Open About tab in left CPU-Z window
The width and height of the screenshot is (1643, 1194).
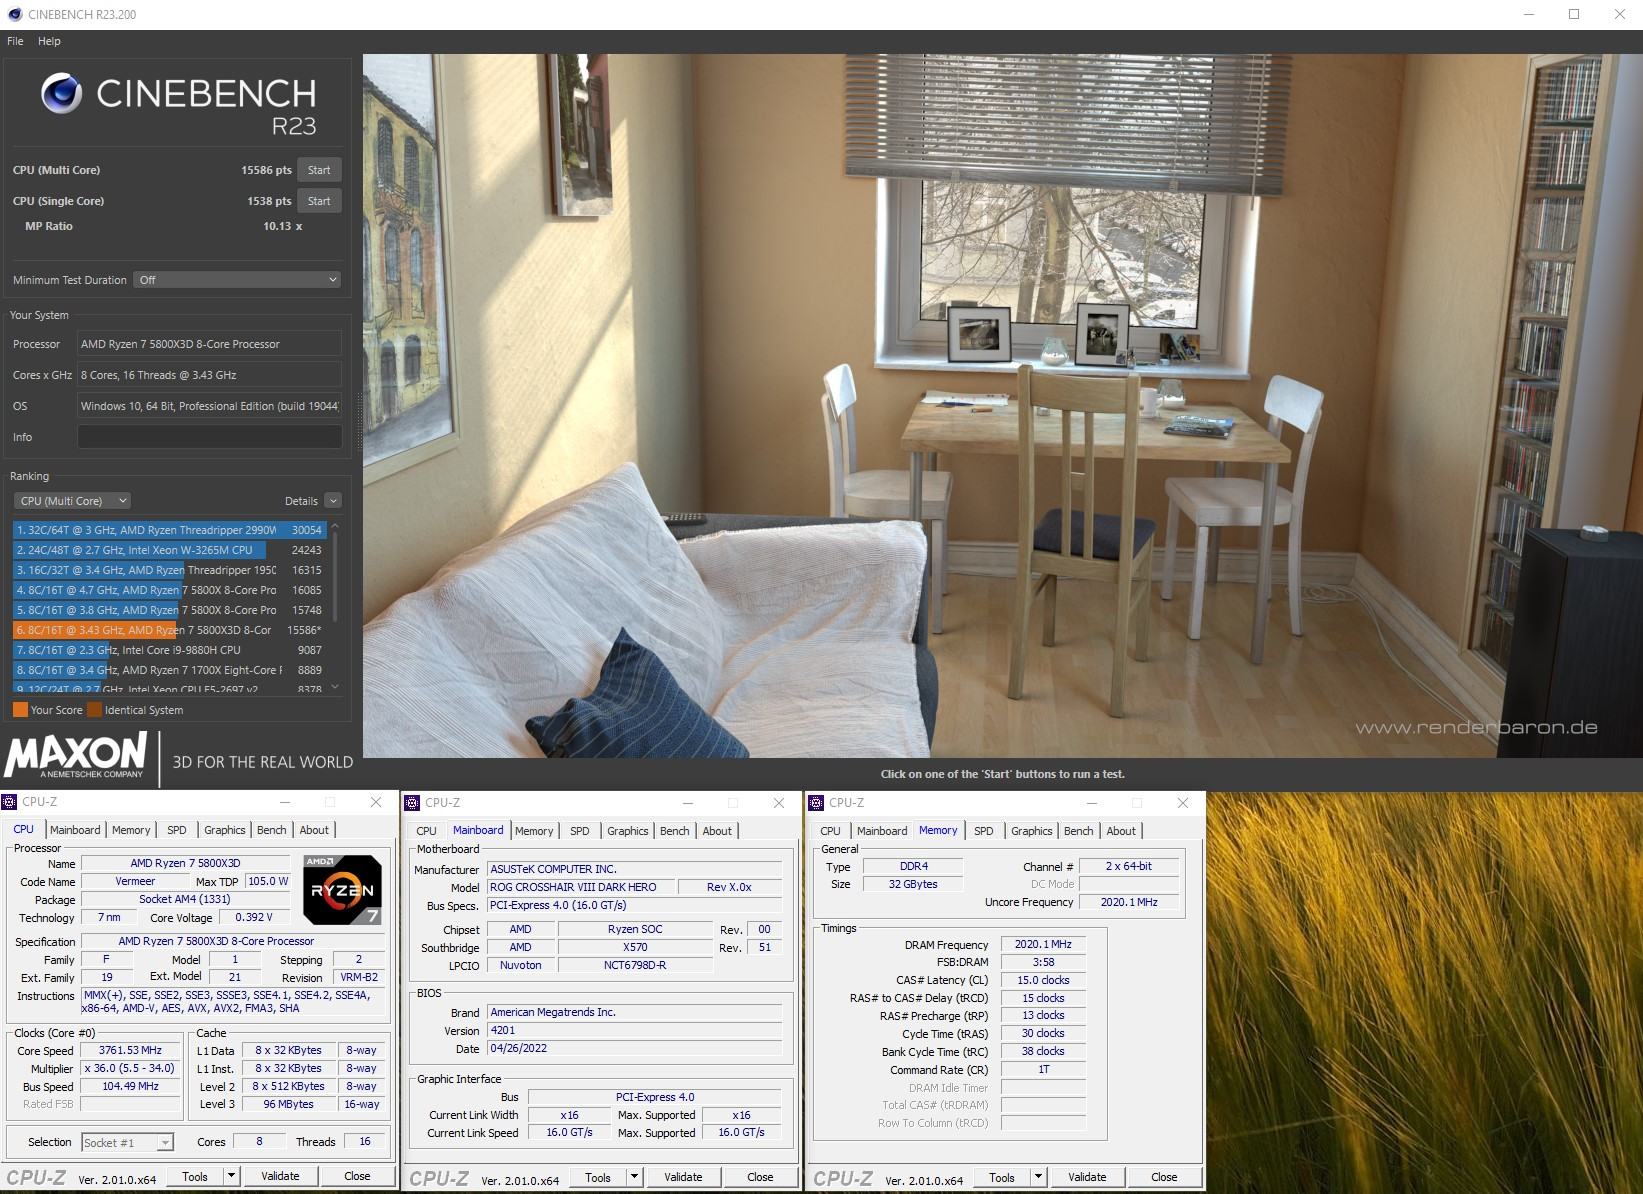pyautogui.click(x=314, y=830)
